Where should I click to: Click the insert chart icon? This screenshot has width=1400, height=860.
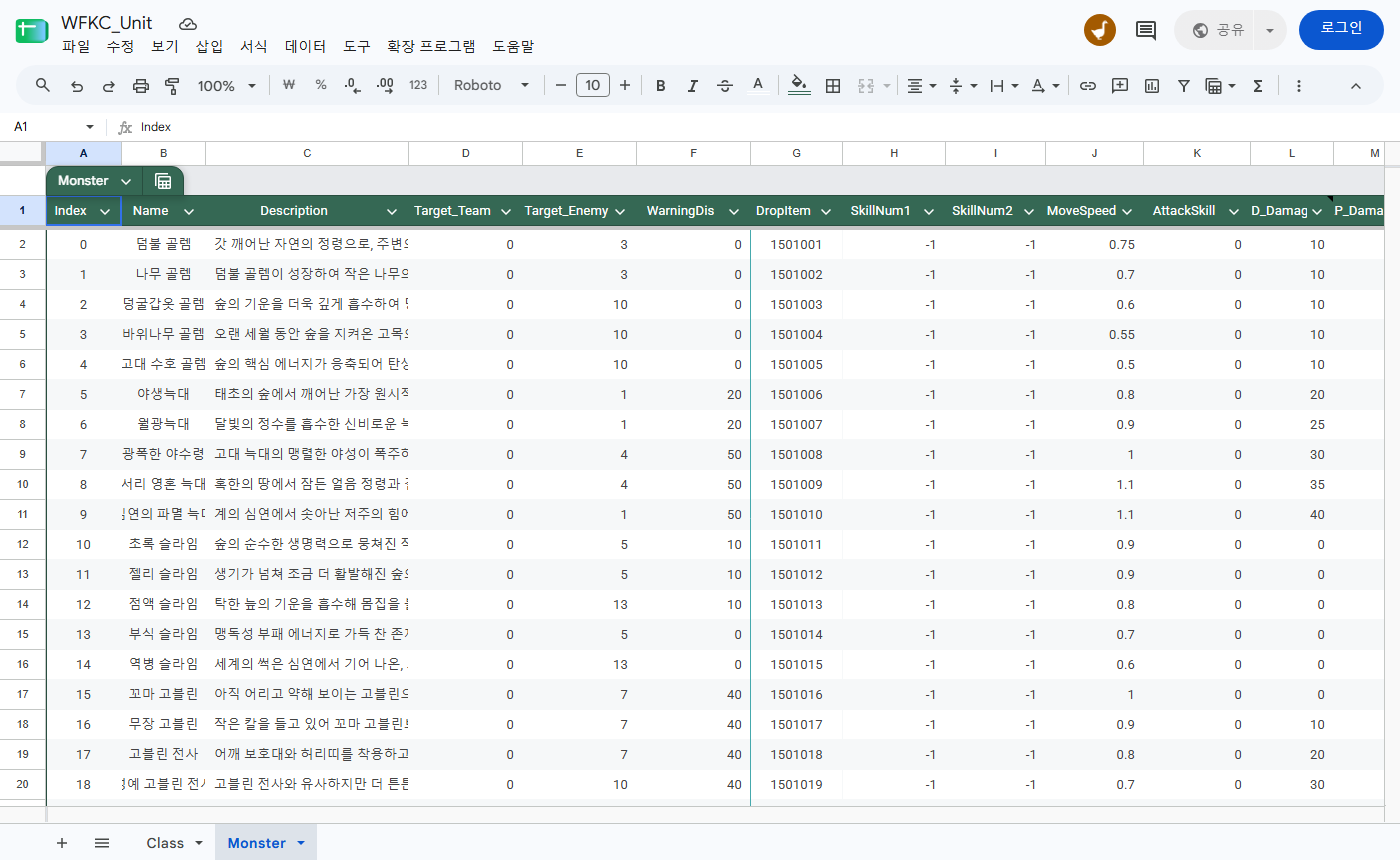1152,86
